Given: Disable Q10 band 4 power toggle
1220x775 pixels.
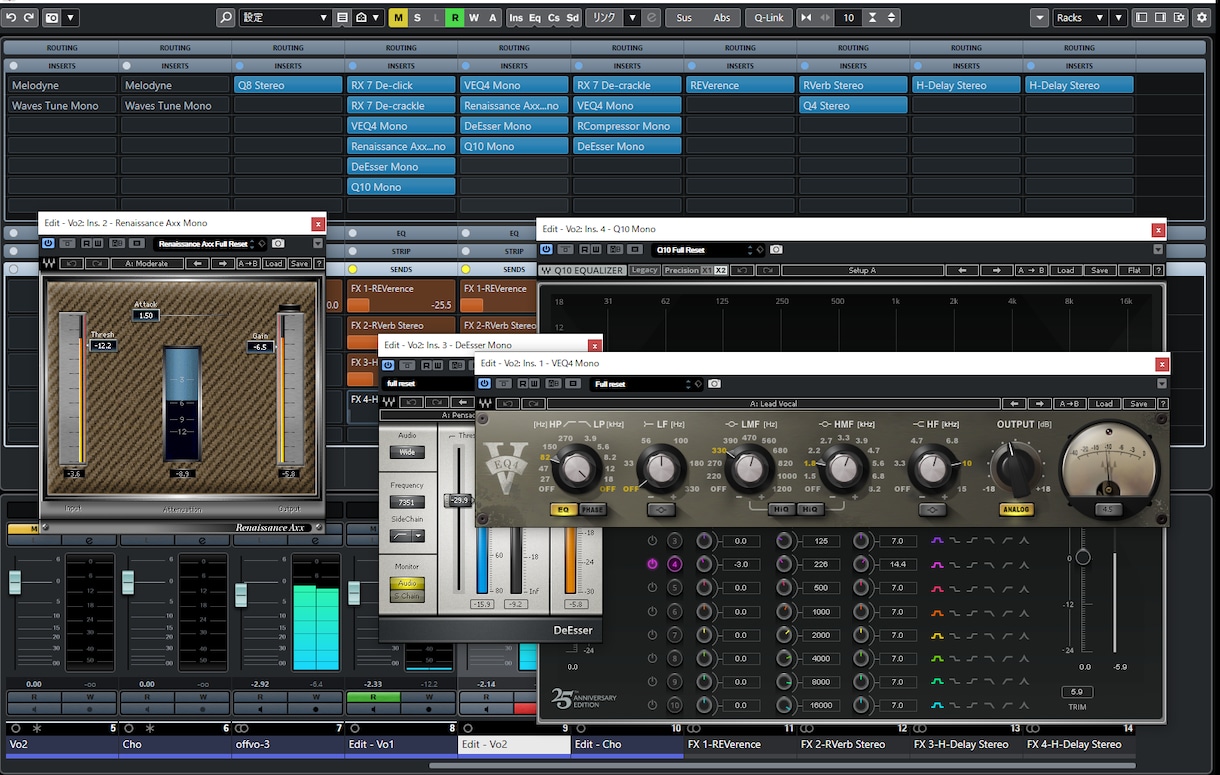Looking at the screenshot, I should 652,565.
